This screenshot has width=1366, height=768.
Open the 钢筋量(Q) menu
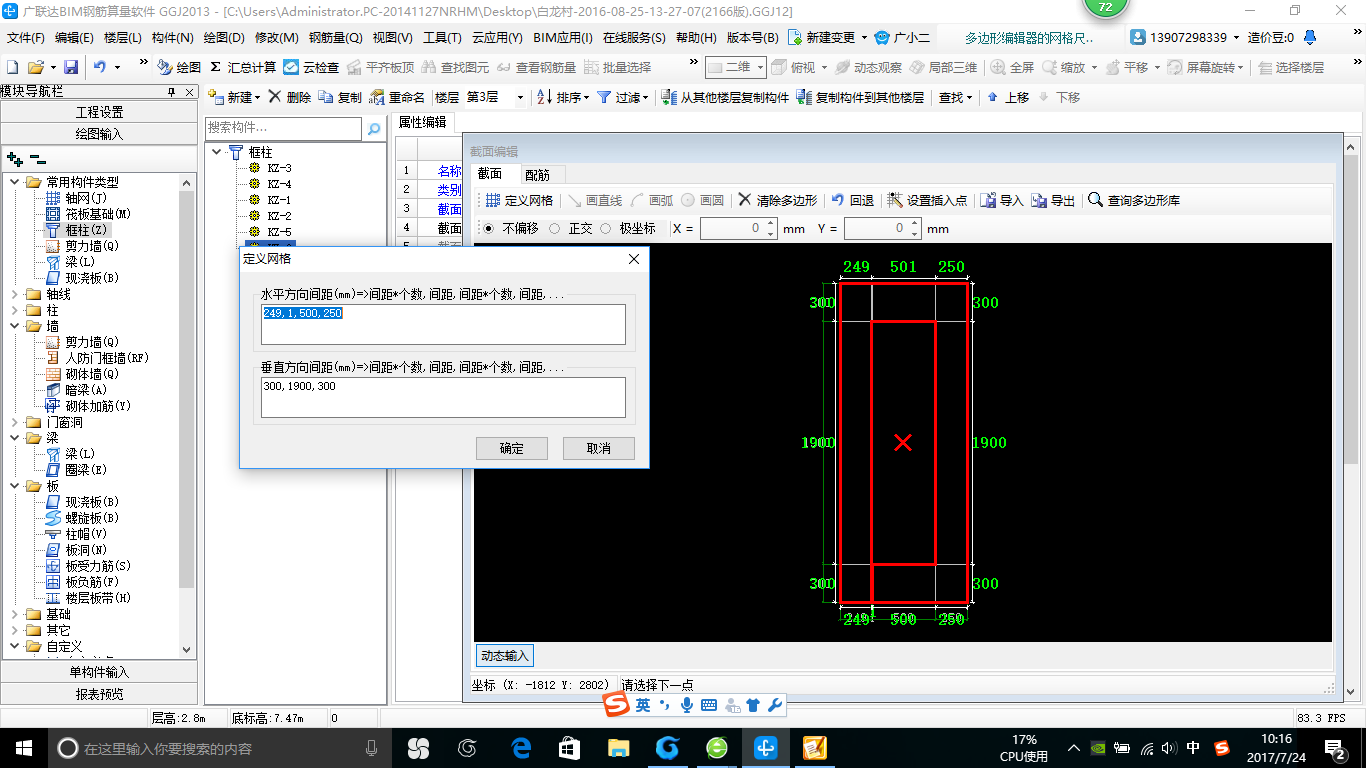point(335,38)
